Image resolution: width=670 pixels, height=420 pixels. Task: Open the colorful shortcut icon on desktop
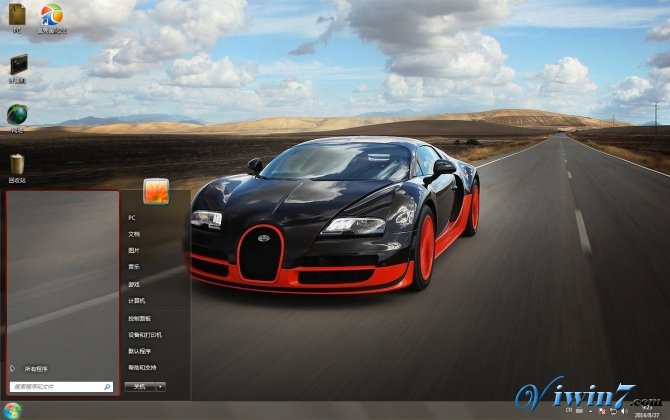pos(52,18)
